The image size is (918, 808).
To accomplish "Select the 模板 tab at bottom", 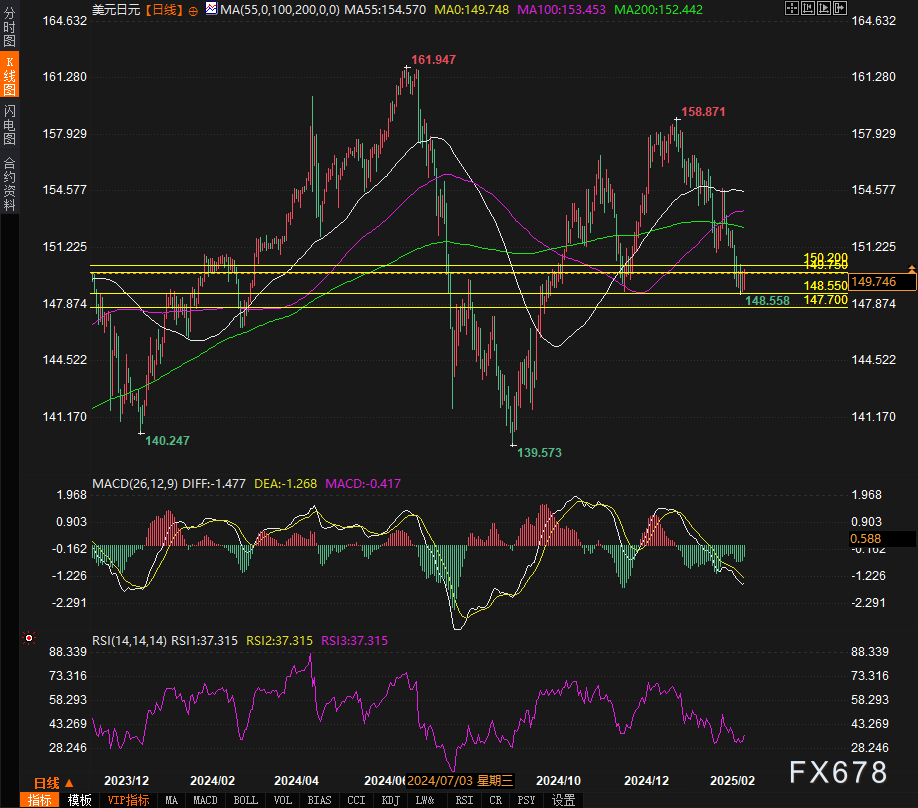I will pos(79,800).
